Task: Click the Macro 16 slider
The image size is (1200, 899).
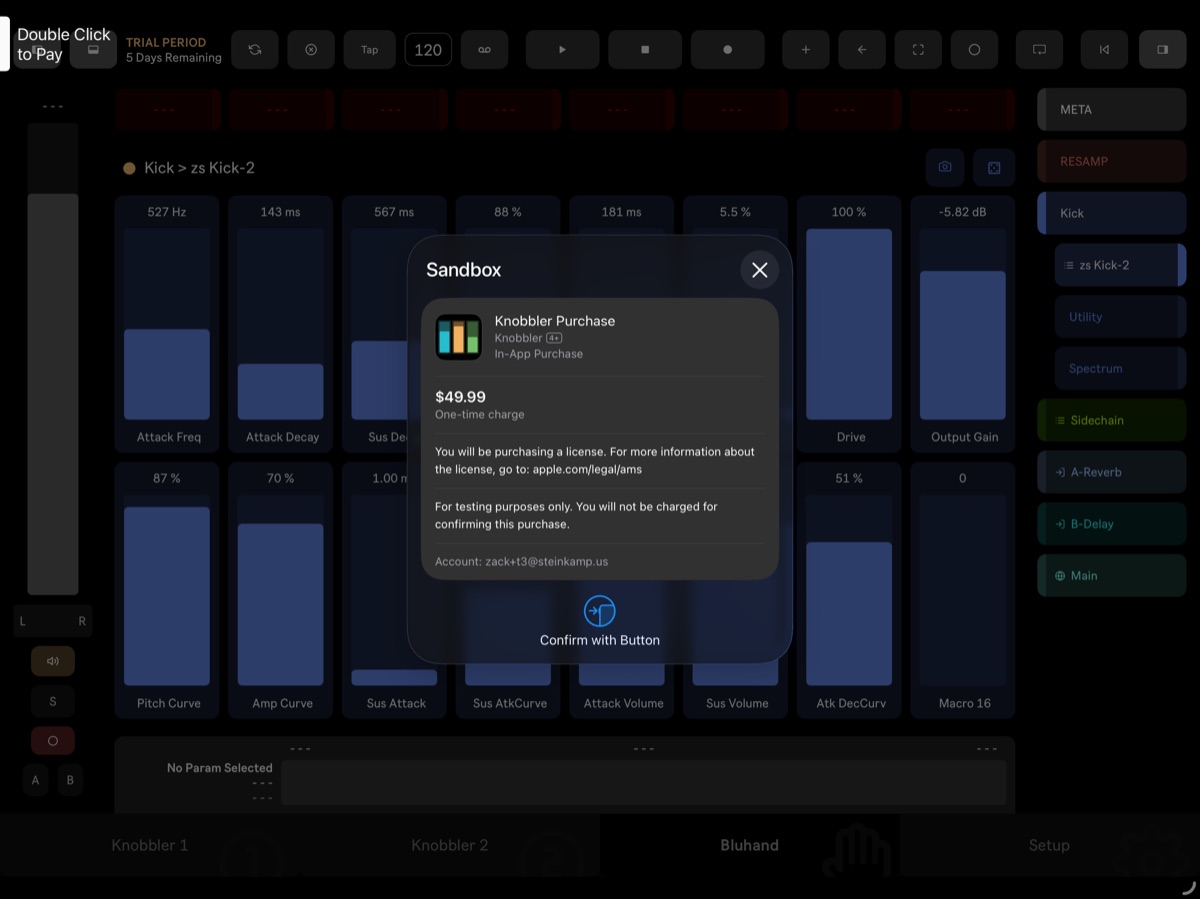Action: click(963, 590)
